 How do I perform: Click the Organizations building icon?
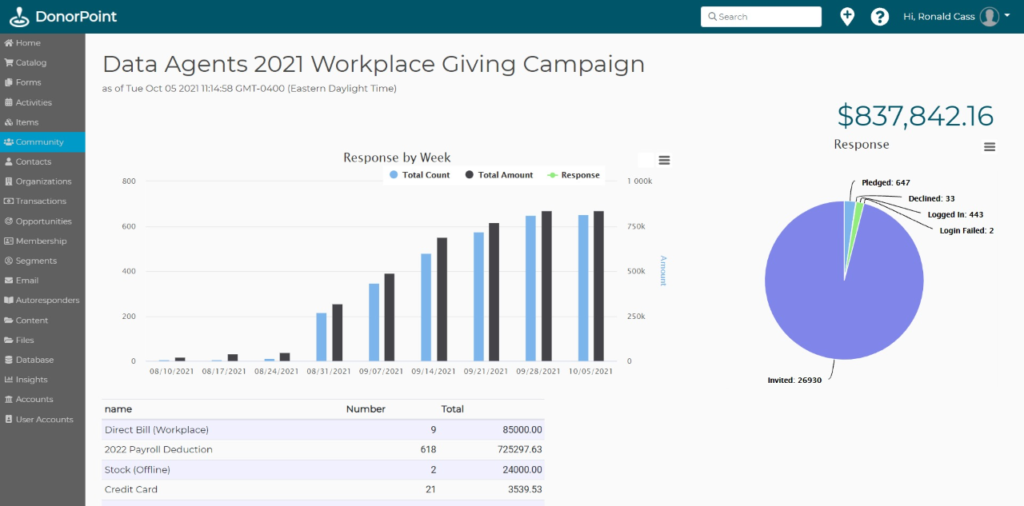[8, 182]
